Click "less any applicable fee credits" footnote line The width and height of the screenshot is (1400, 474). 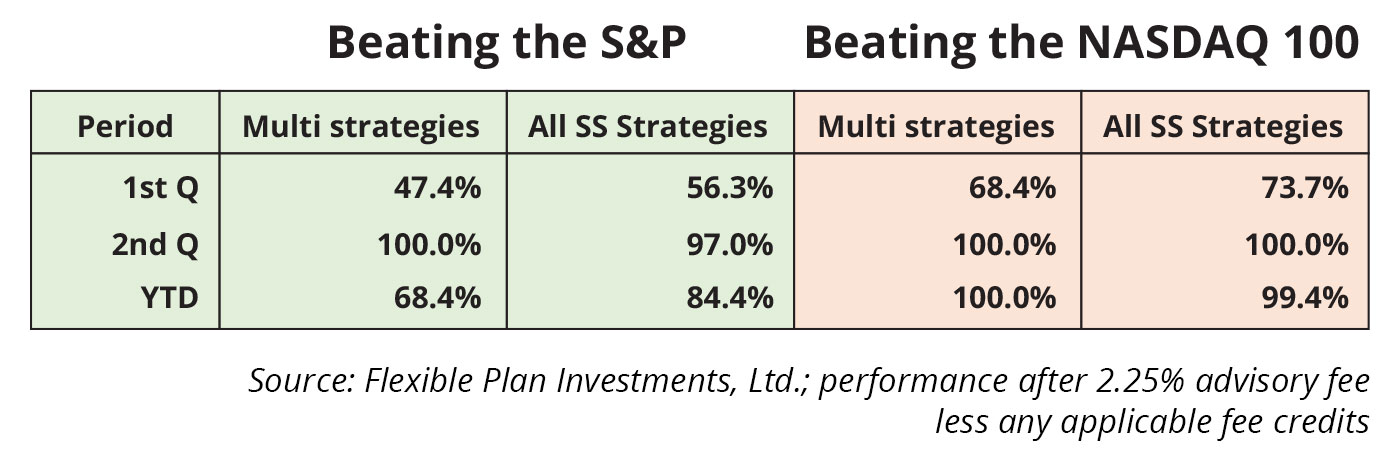click(x=1151, y=423)
